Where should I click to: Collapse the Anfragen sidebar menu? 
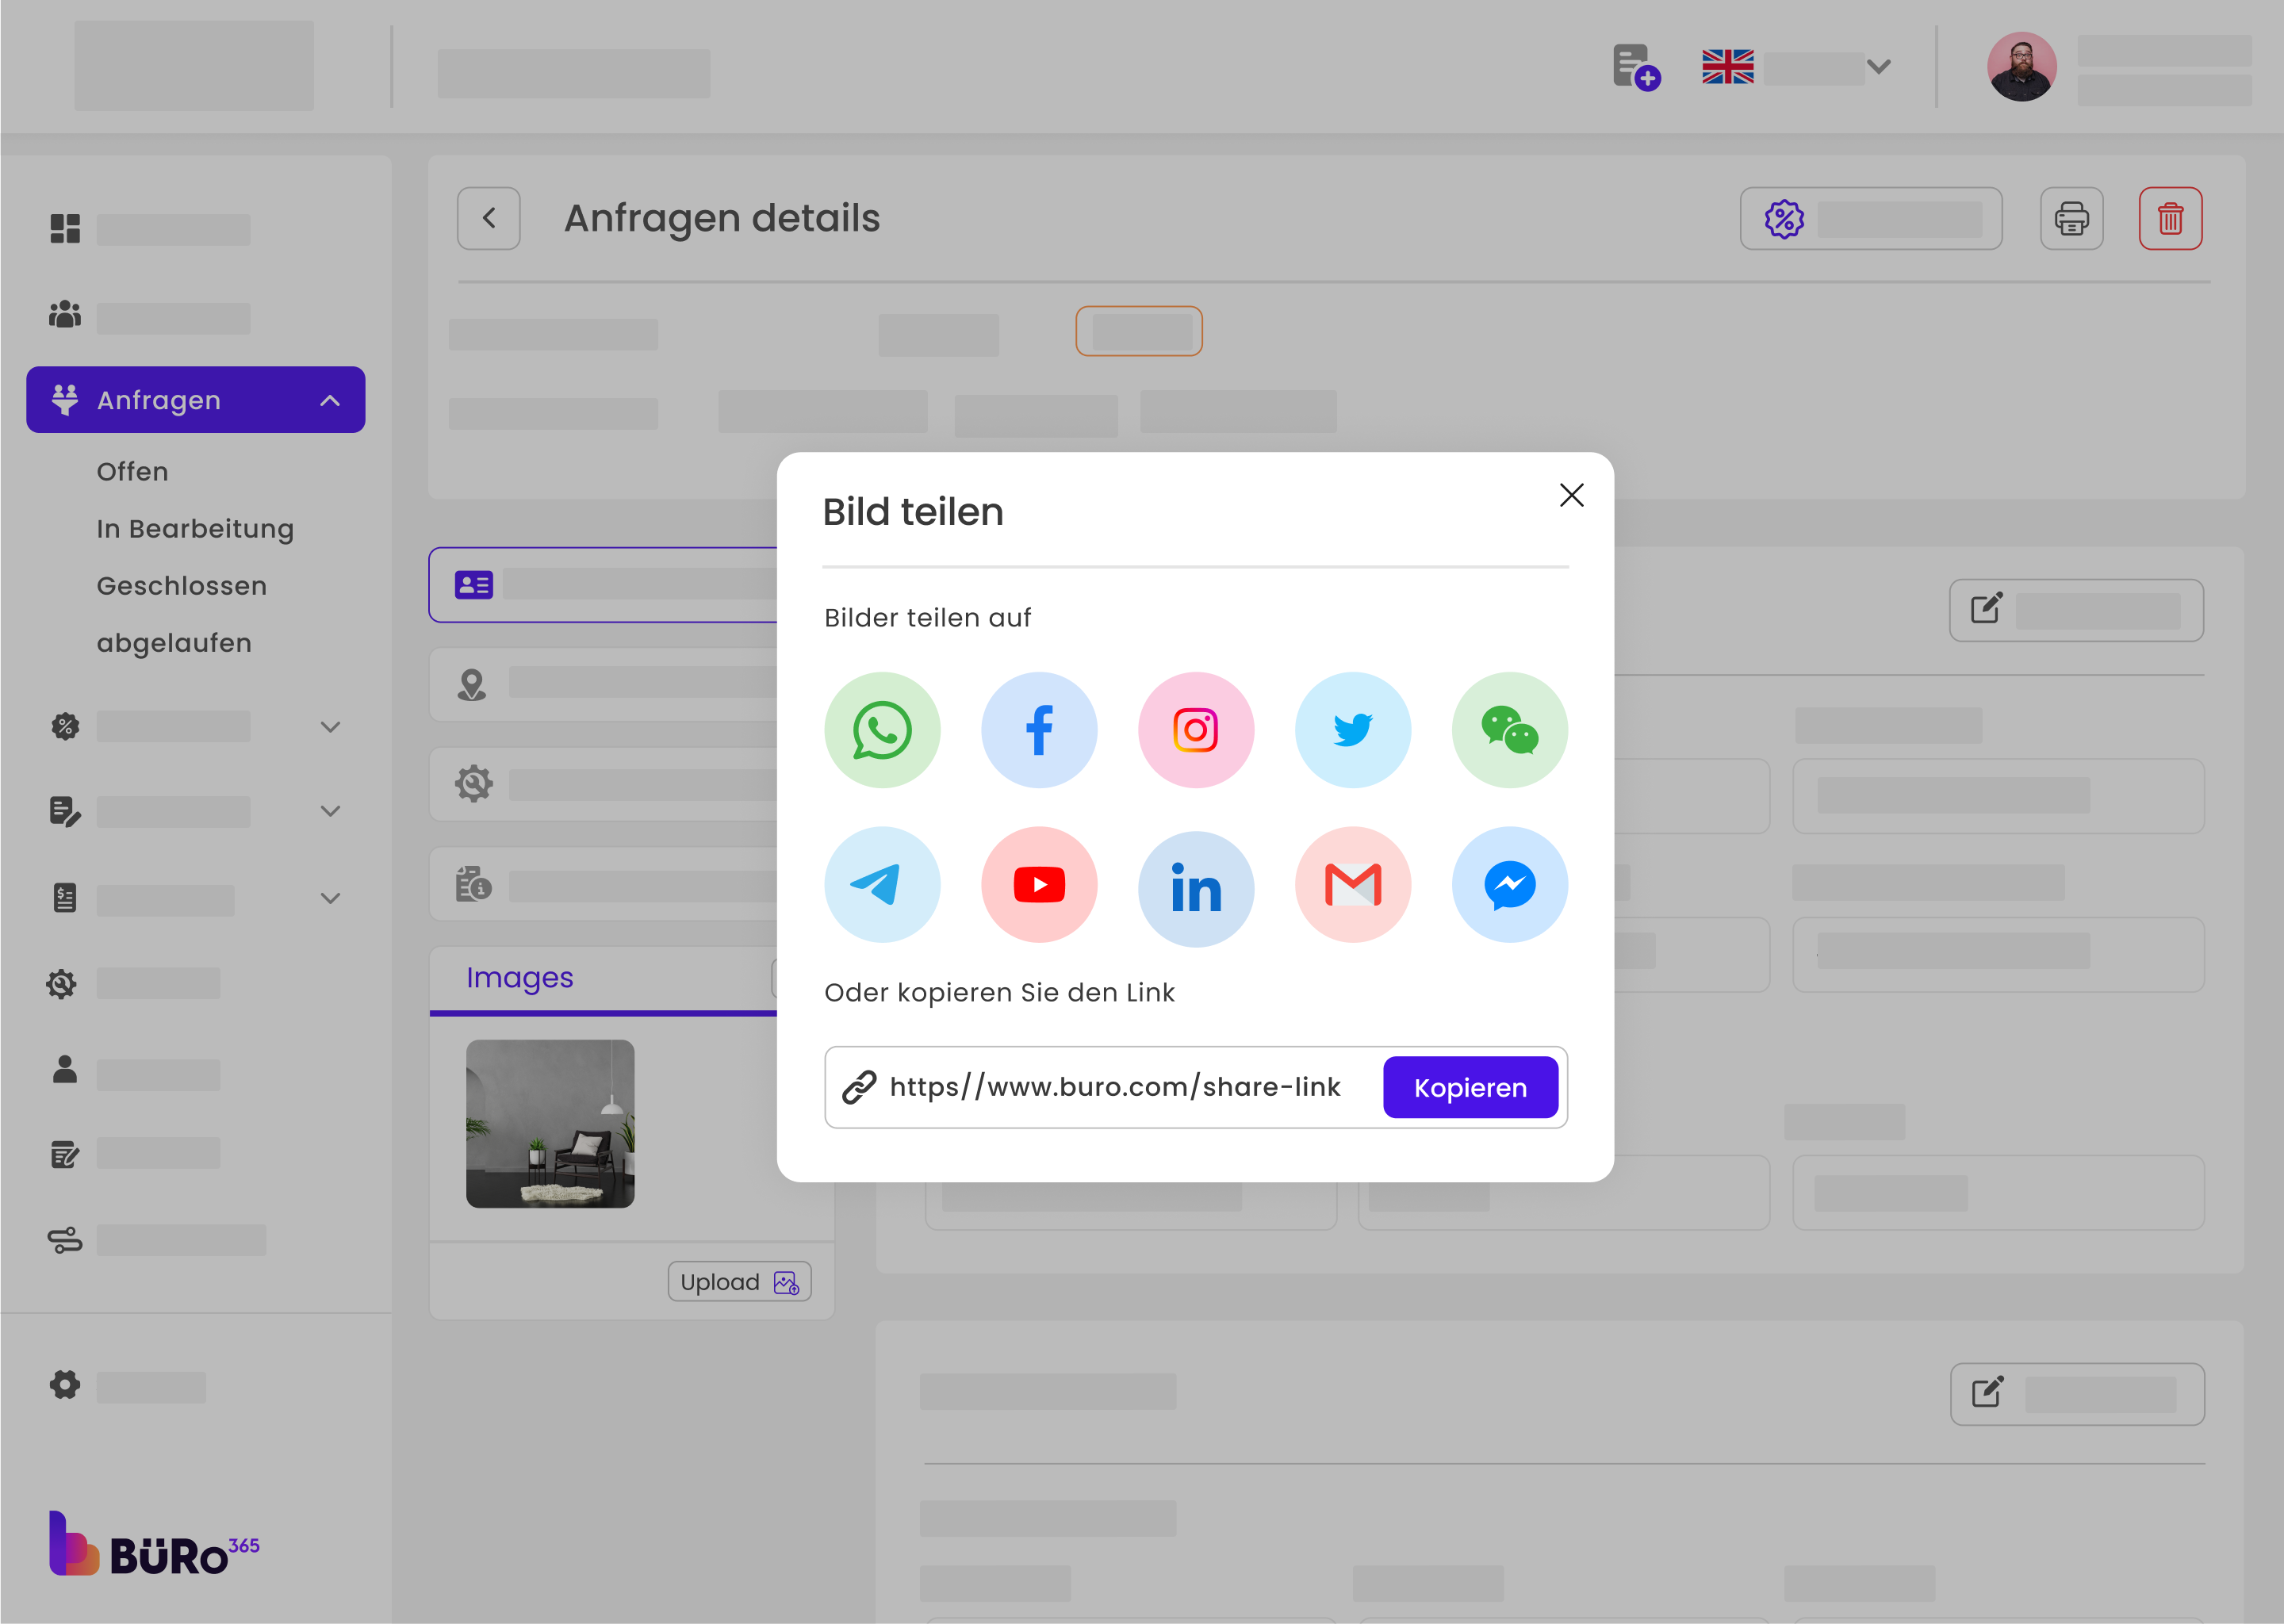[330, 400]
